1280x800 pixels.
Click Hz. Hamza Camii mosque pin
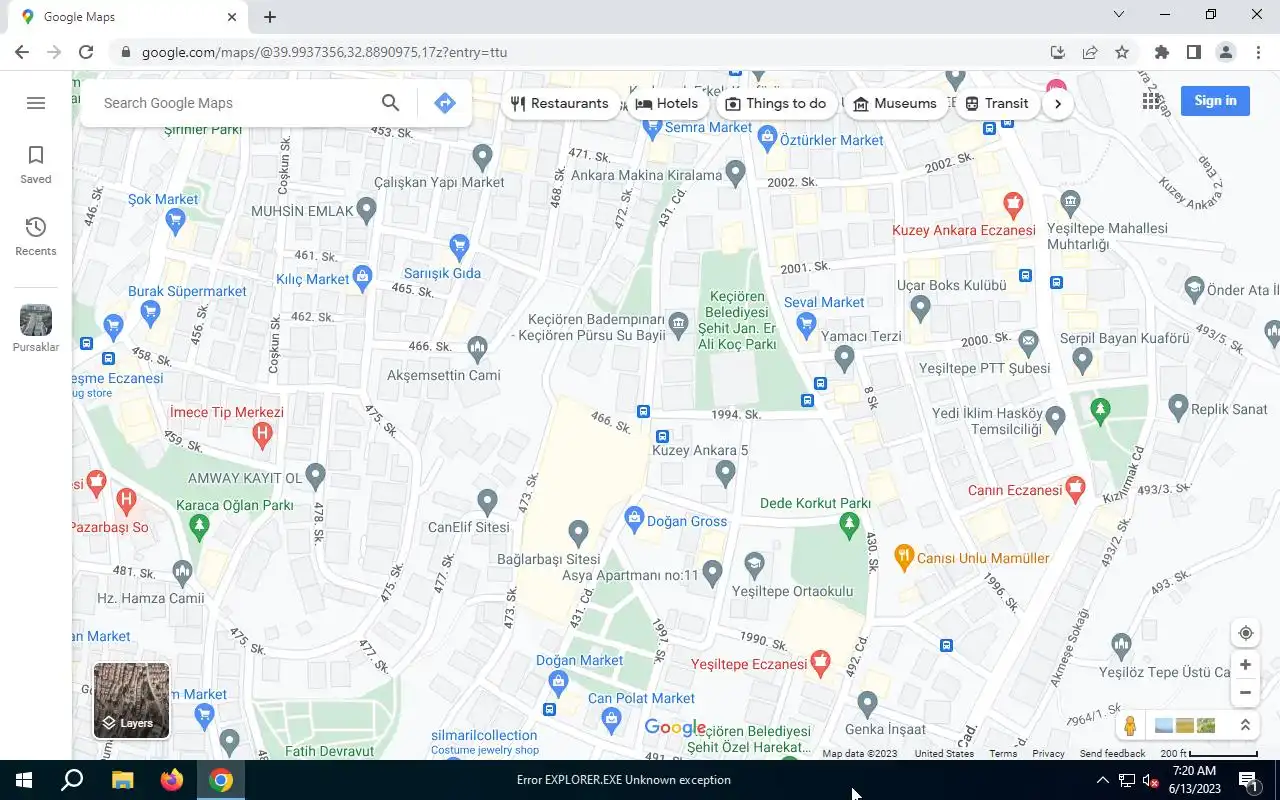point(181,571)
